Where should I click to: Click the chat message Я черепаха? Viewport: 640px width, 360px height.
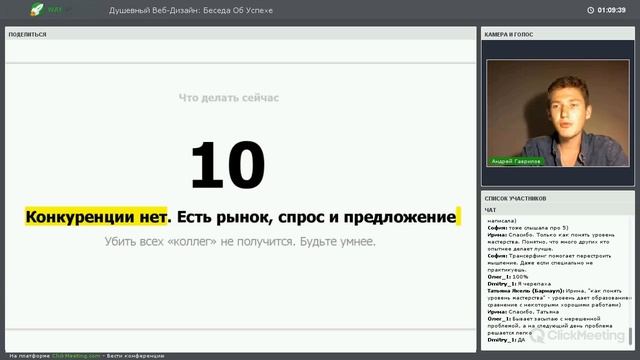534,284
